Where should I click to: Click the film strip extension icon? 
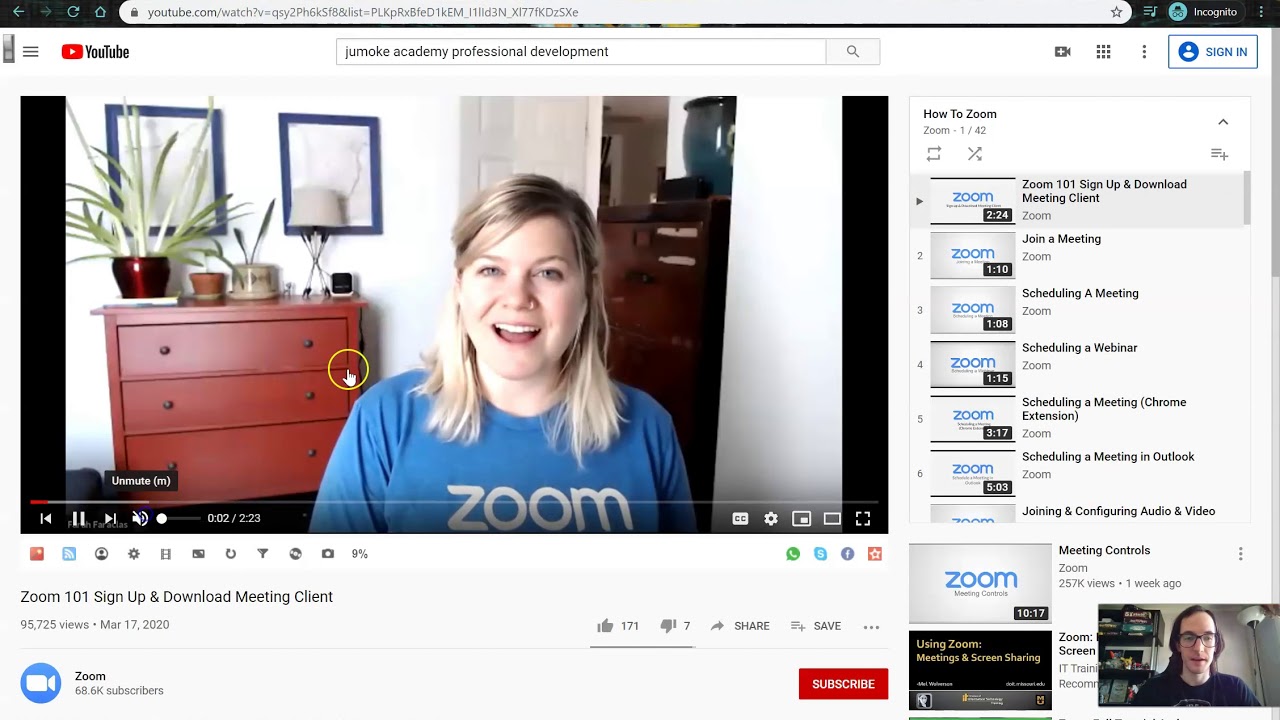[x=166, y=553]
